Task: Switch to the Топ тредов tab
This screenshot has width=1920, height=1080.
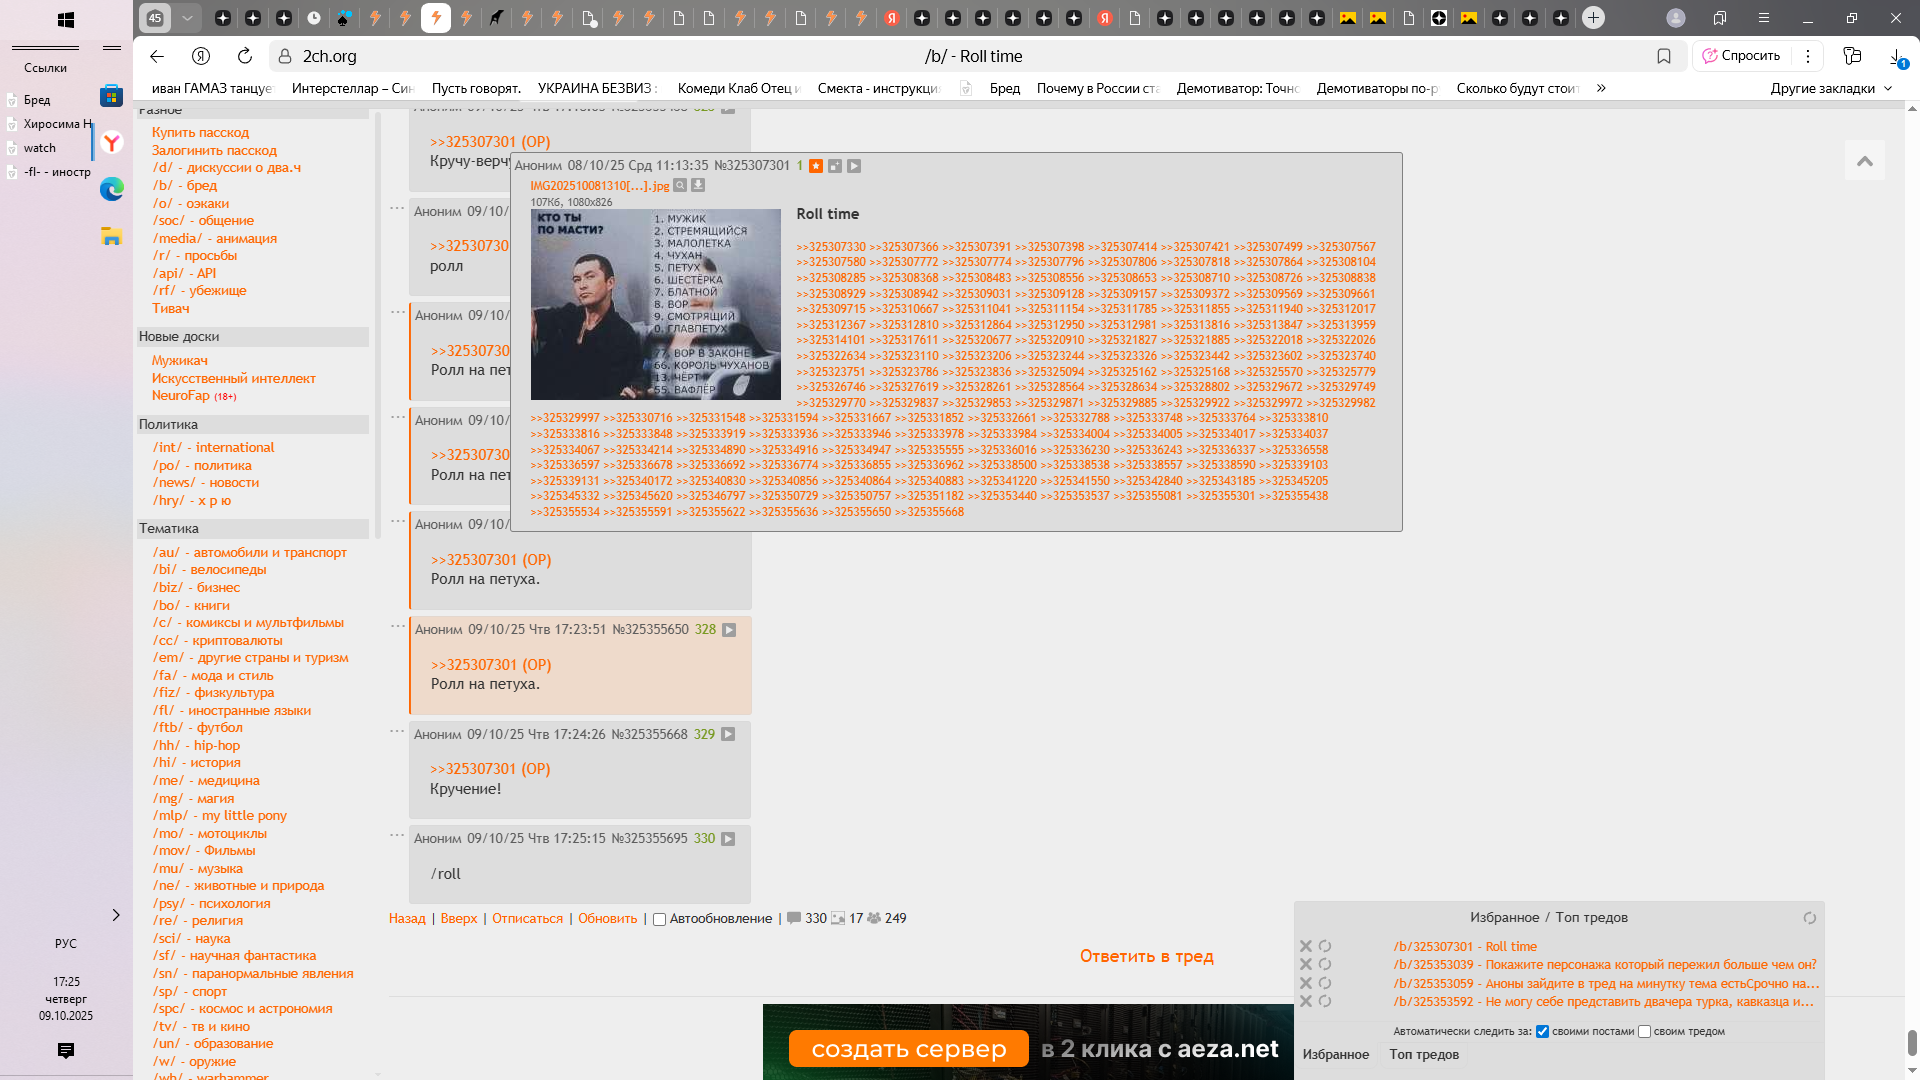Action: click(x=1424, y=1054)
